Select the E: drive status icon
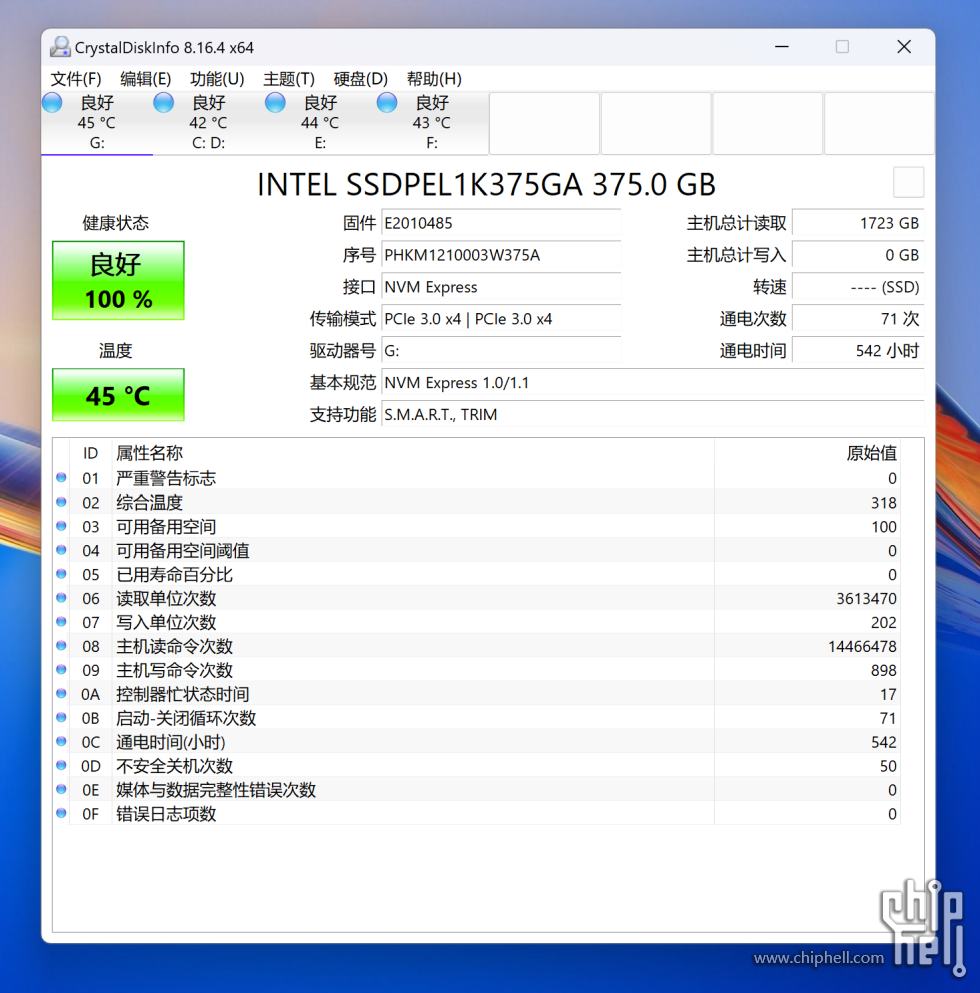The image size is (980, 993). tap(276, 103)
